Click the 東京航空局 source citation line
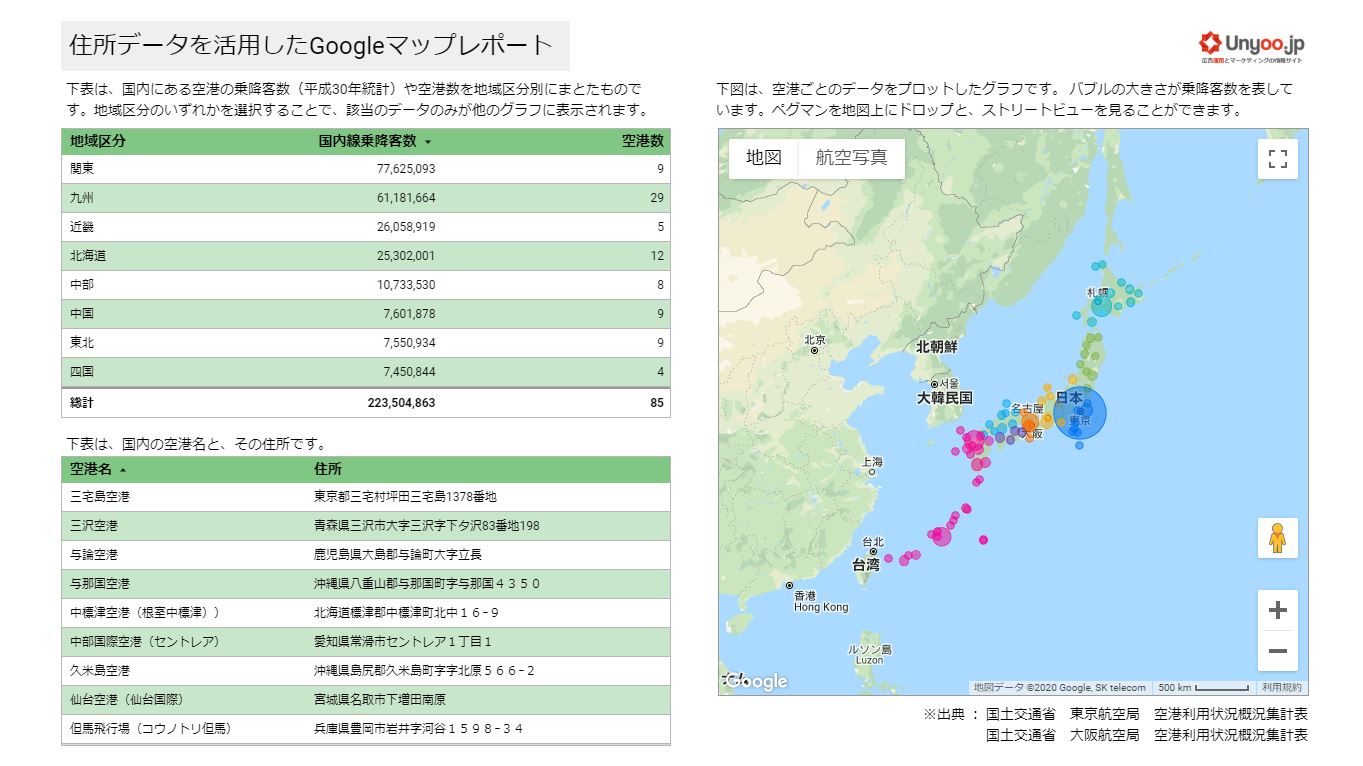The height and width of the screenshot is (766, 1363). click(1146, 714)
